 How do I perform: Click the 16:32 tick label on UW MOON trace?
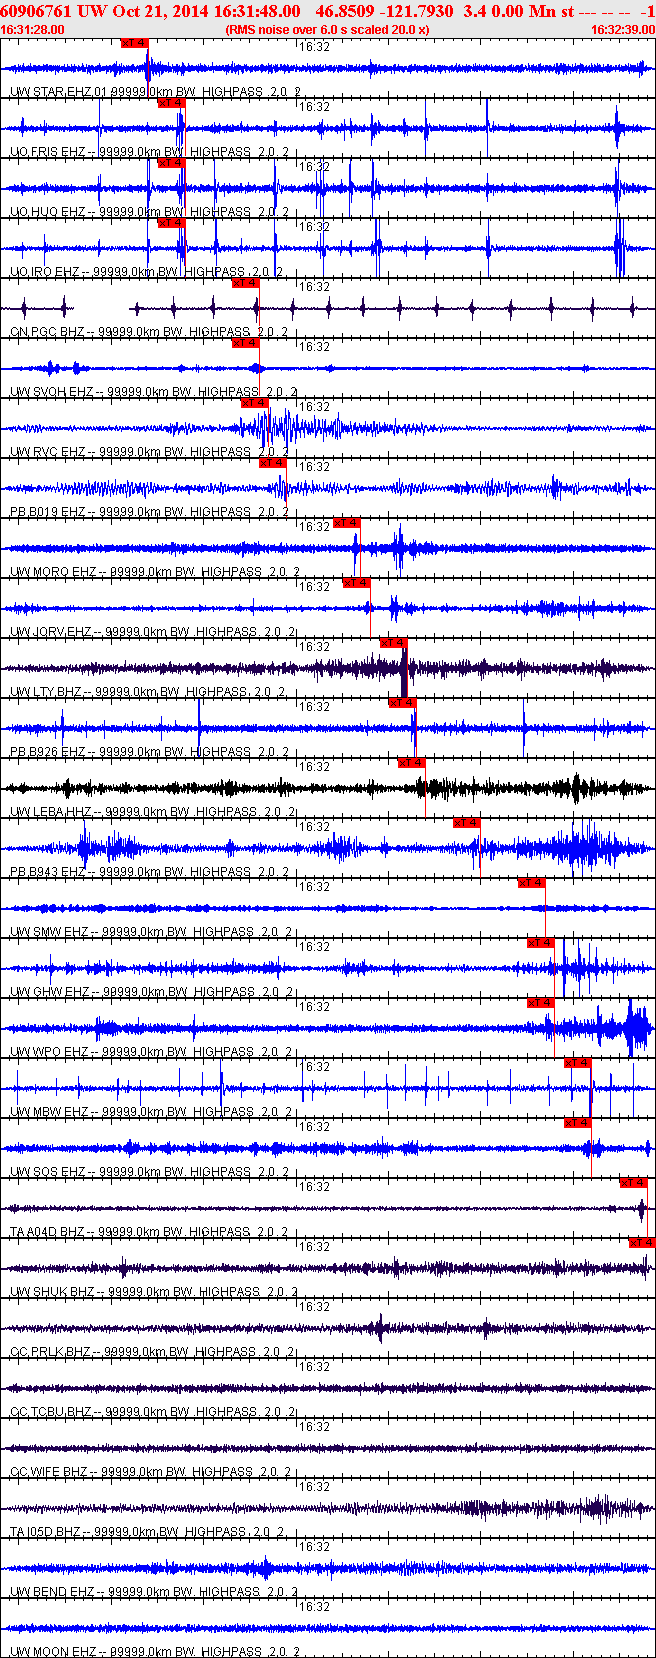315,1607
